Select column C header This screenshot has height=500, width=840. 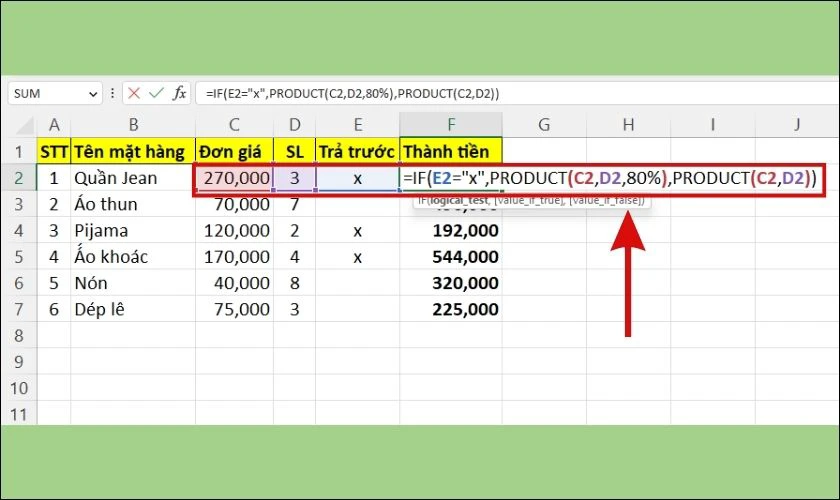tap(234, 125)
